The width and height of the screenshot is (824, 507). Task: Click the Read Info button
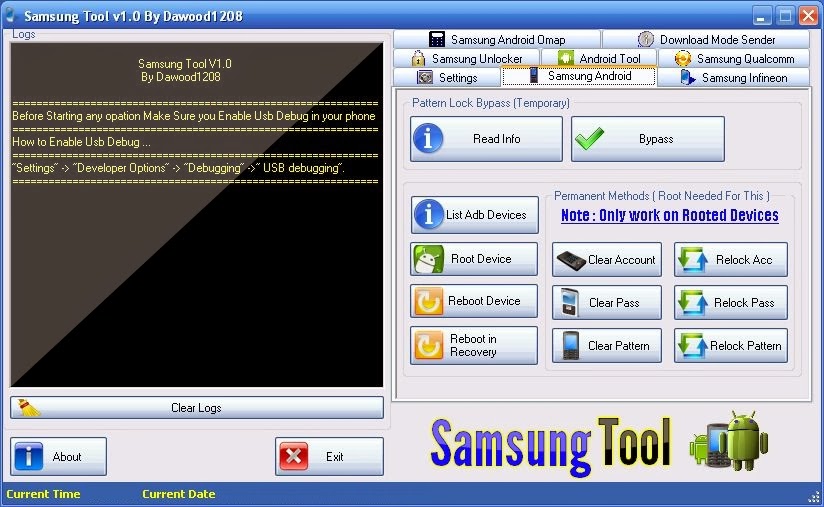tap(487, 139)
